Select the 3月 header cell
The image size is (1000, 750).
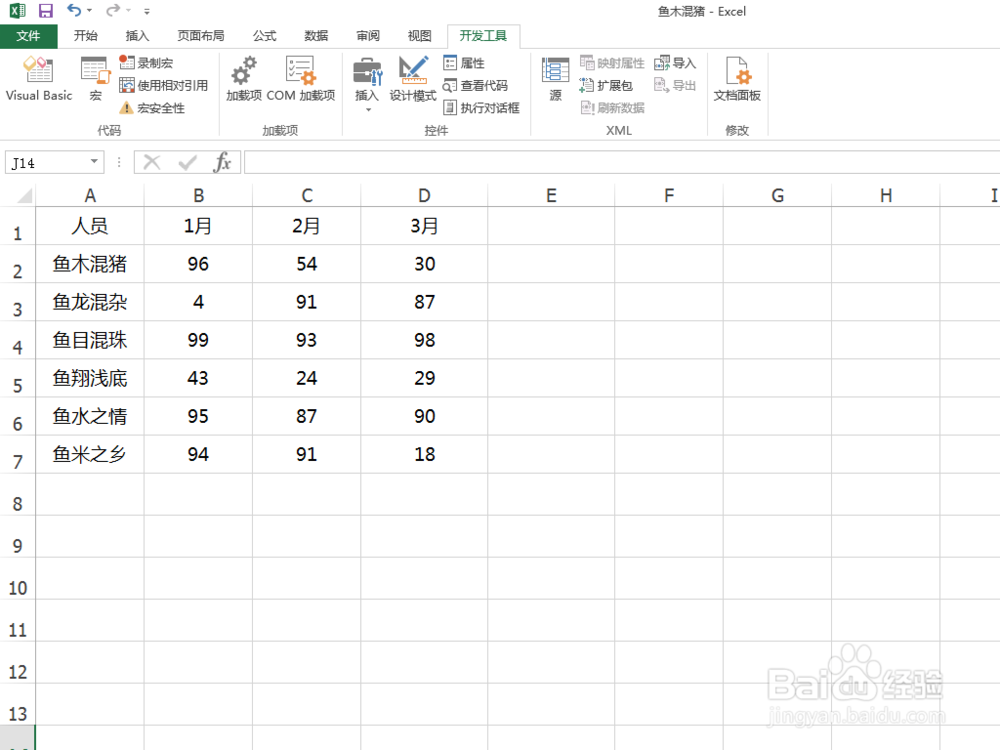tap(424, 226)
